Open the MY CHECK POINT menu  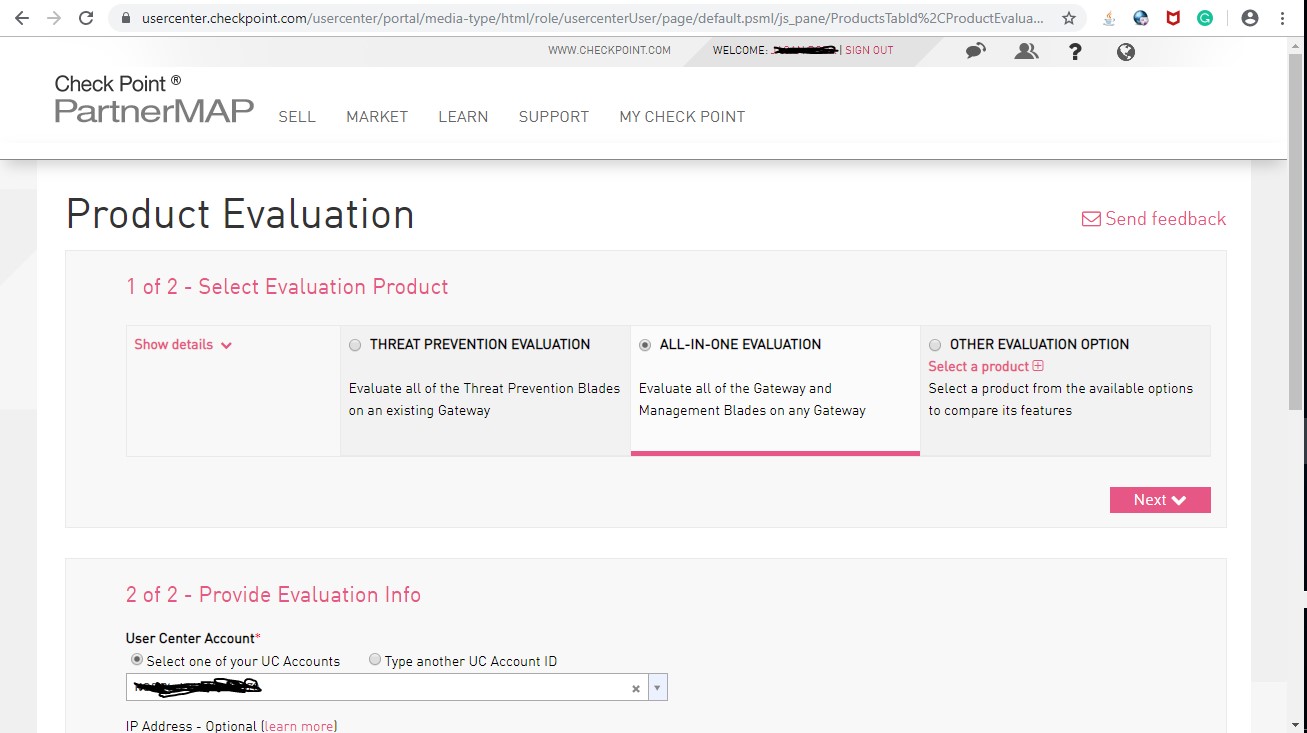click(682, 117)
